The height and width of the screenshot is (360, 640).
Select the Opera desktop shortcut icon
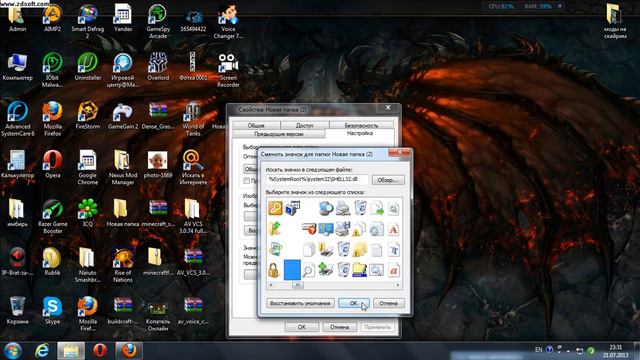click(x=53, y=164)
